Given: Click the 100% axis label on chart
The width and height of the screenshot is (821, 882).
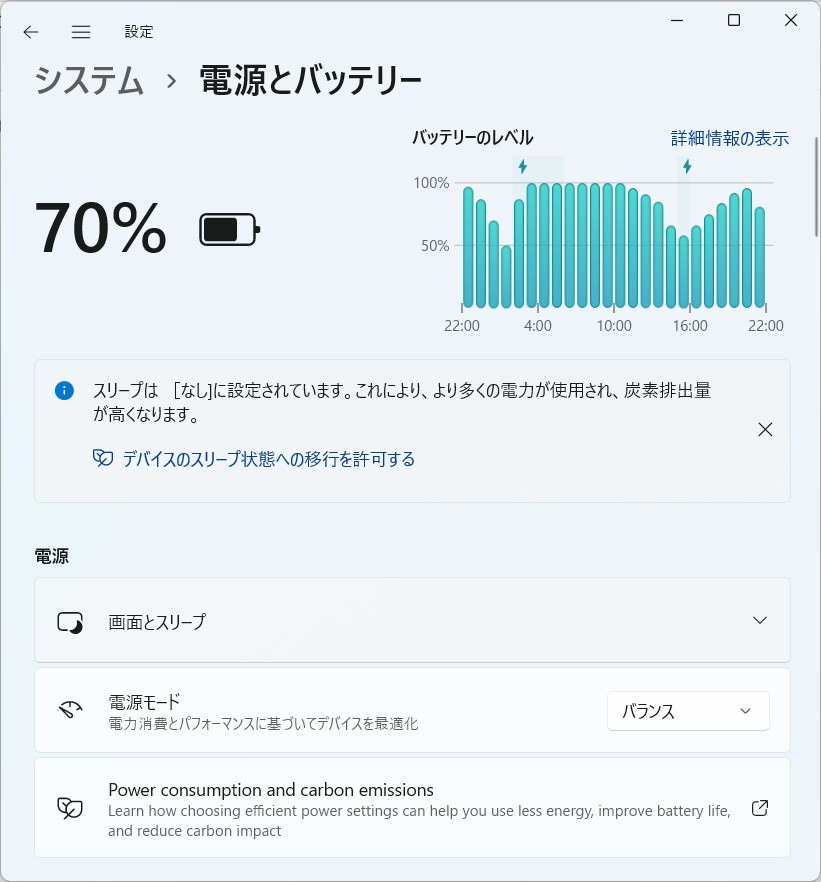Looking at the screenshot, I should tap(431, 183).
